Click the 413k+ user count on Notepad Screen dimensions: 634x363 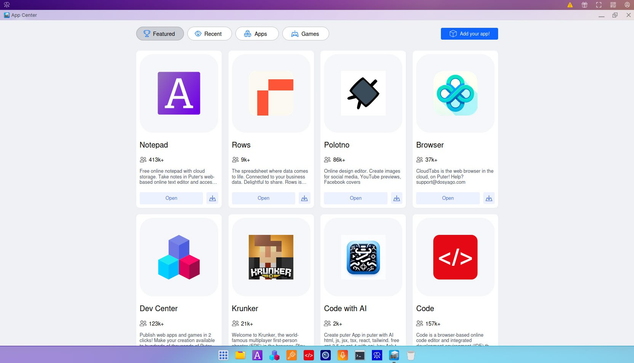[x=156, y=160]
